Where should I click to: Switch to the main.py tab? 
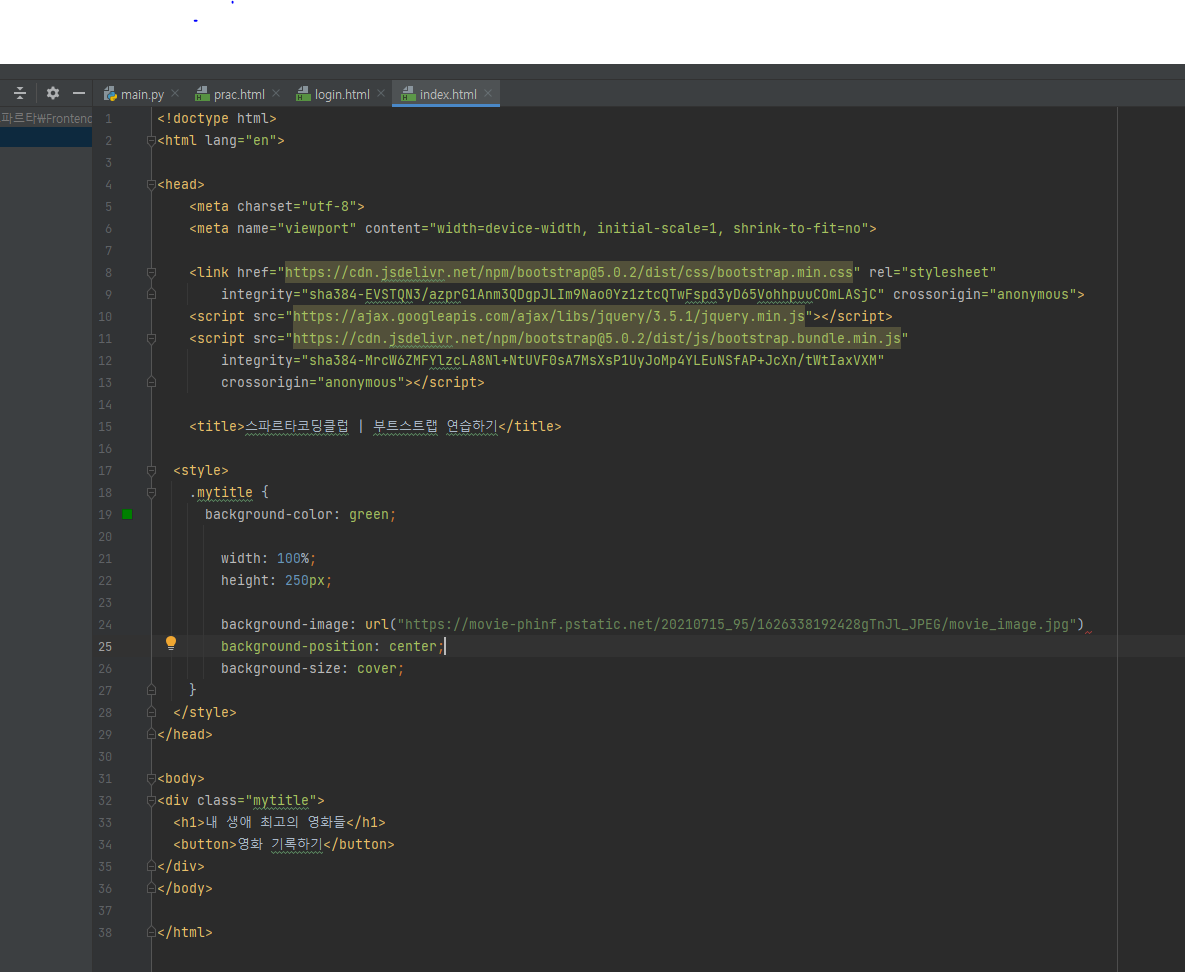click(143, 94)
